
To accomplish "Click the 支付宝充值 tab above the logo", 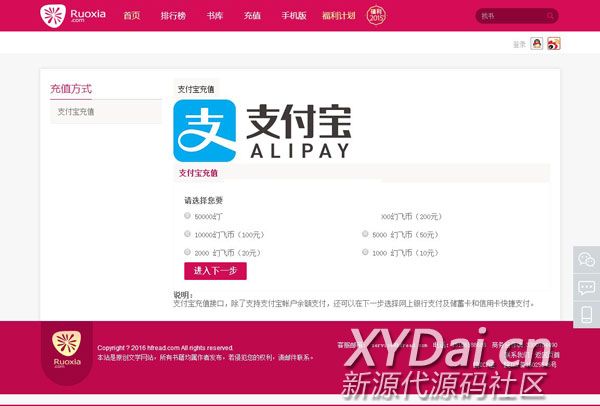I will tap(196, 89).
